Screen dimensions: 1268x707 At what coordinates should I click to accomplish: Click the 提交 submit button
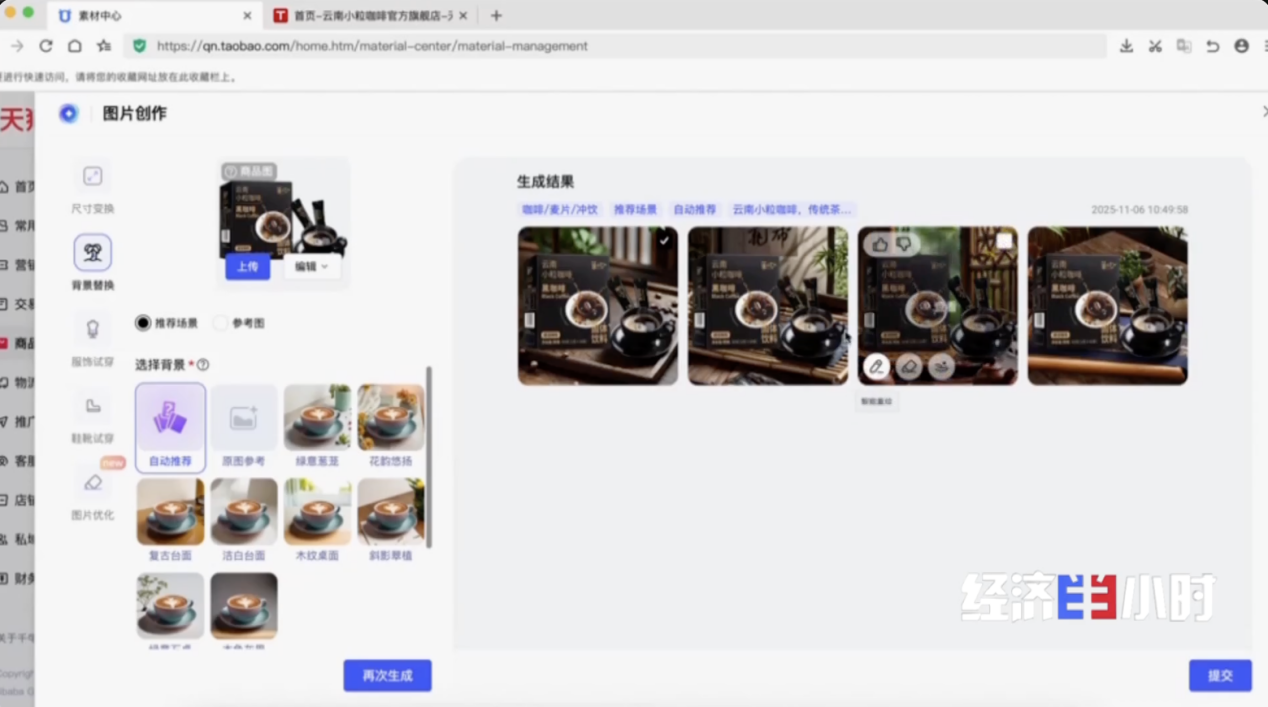(1220, 676)
